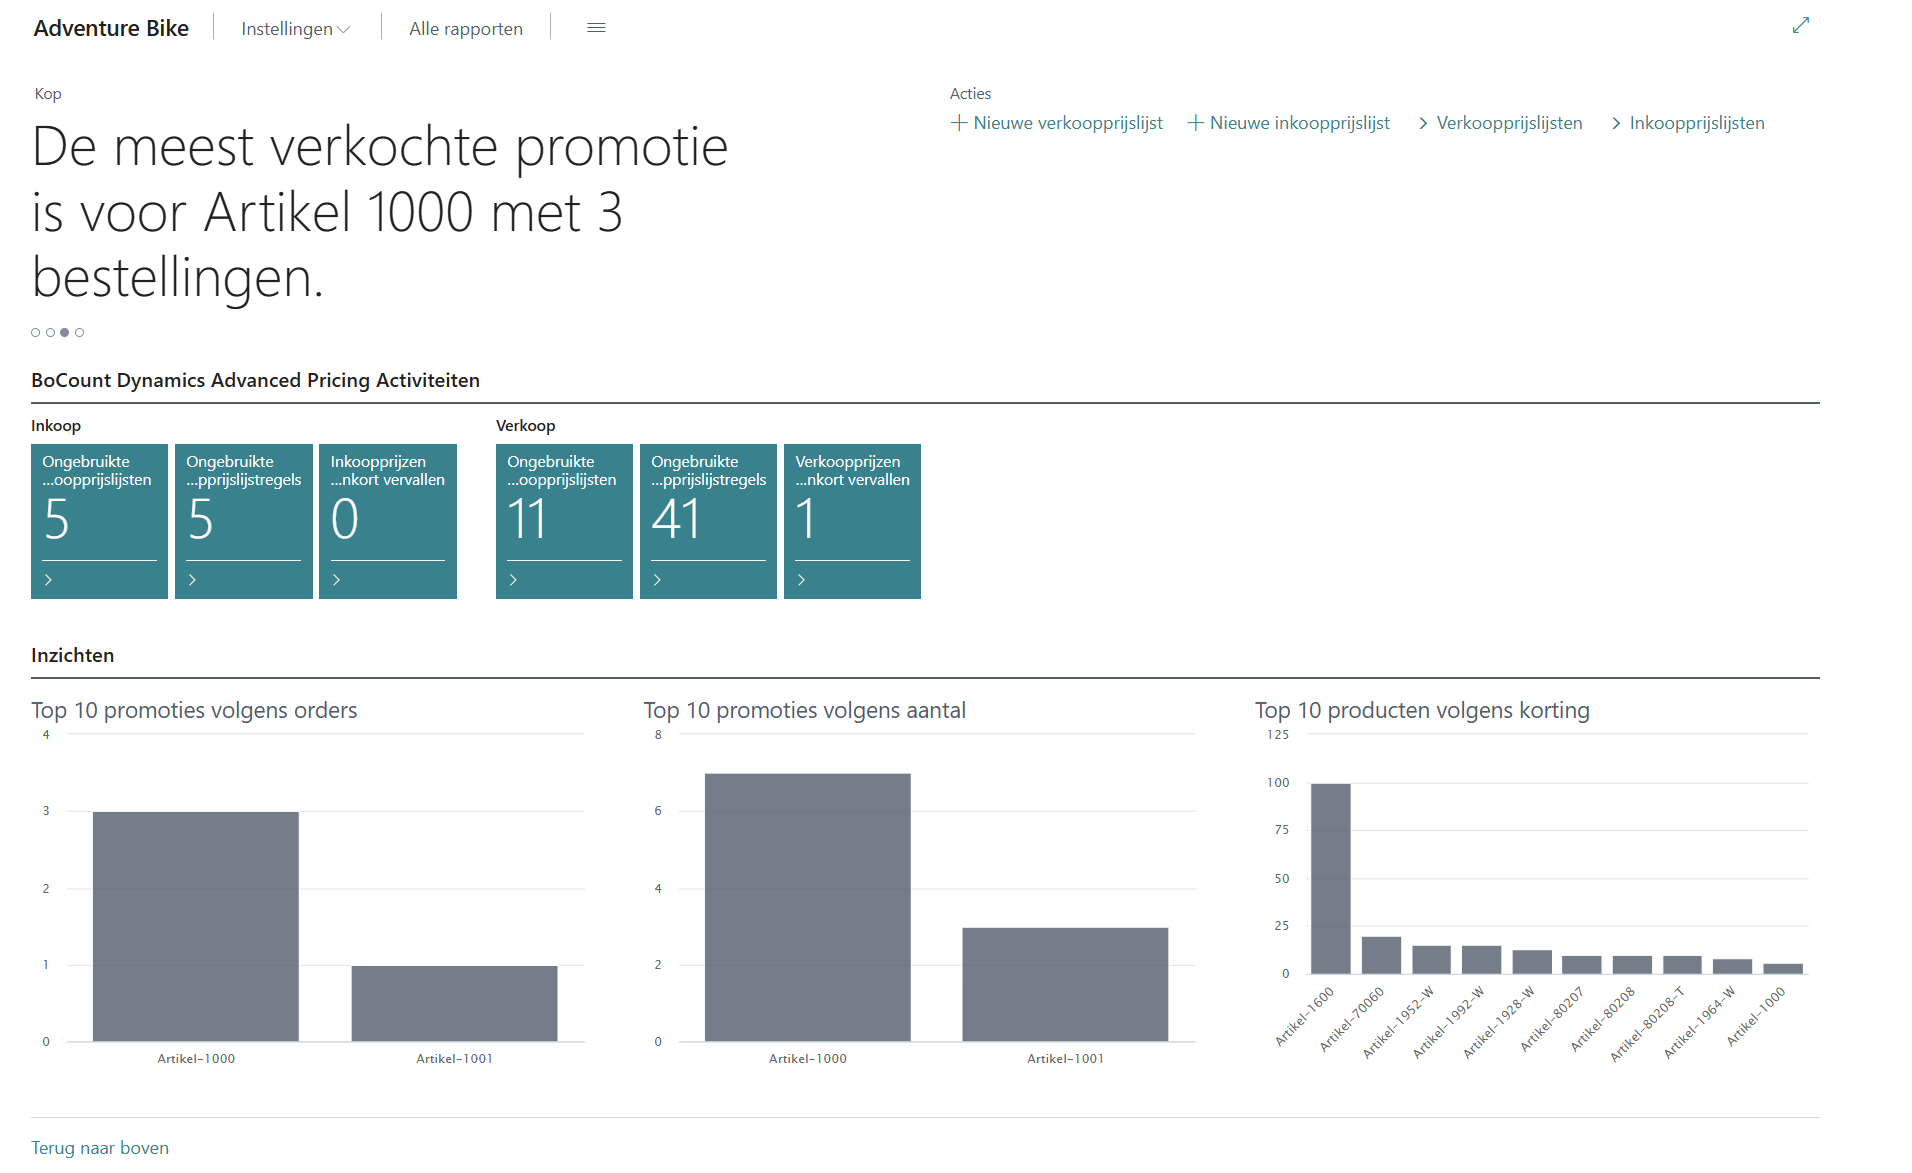The image size is (1912, 1173).
Task: Select the fourth headline carousel dot
Action: 80,333
